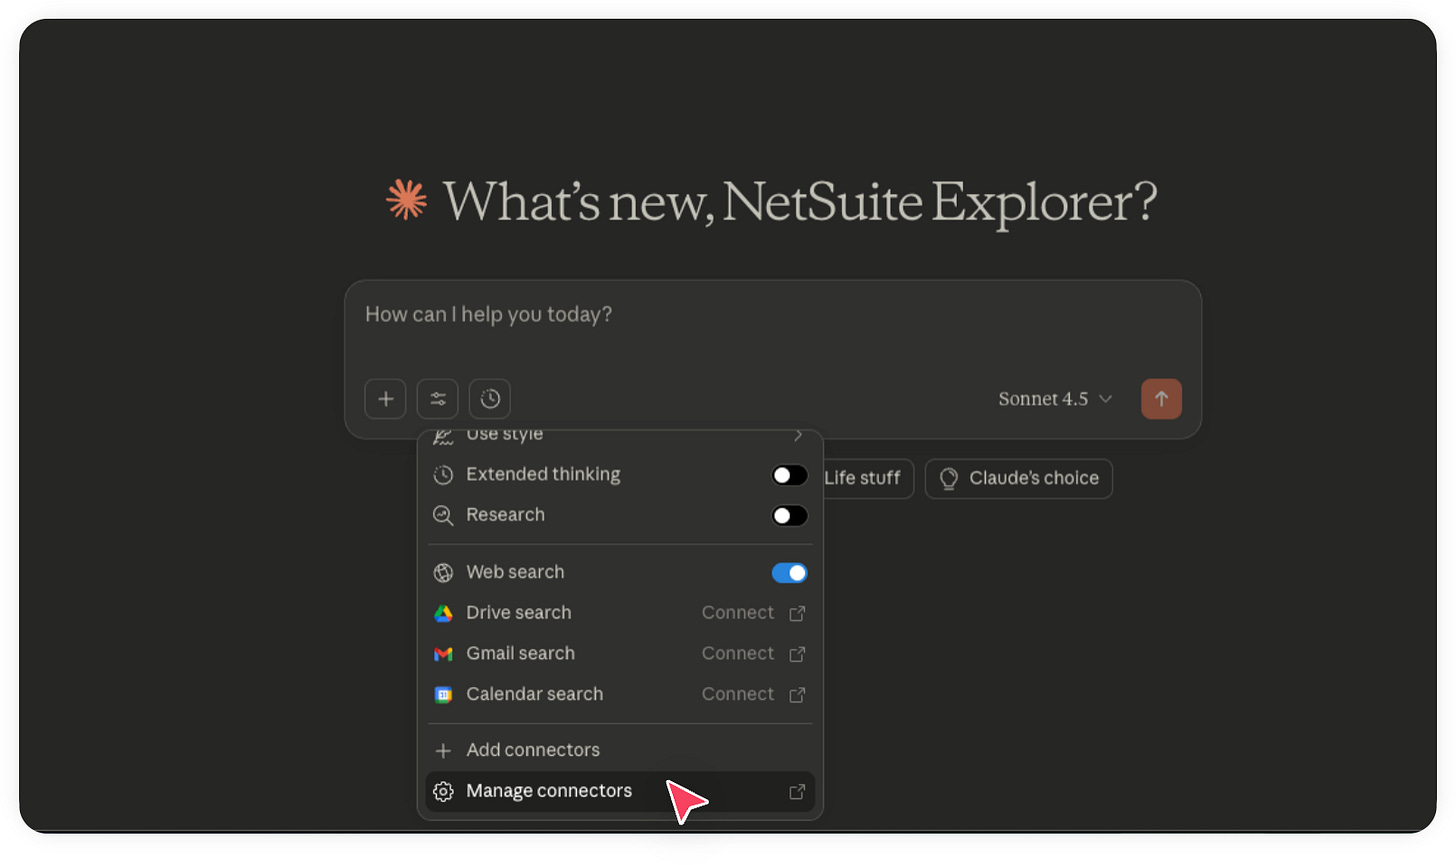Enable the Extended thinking toggle

pos(789,475)
